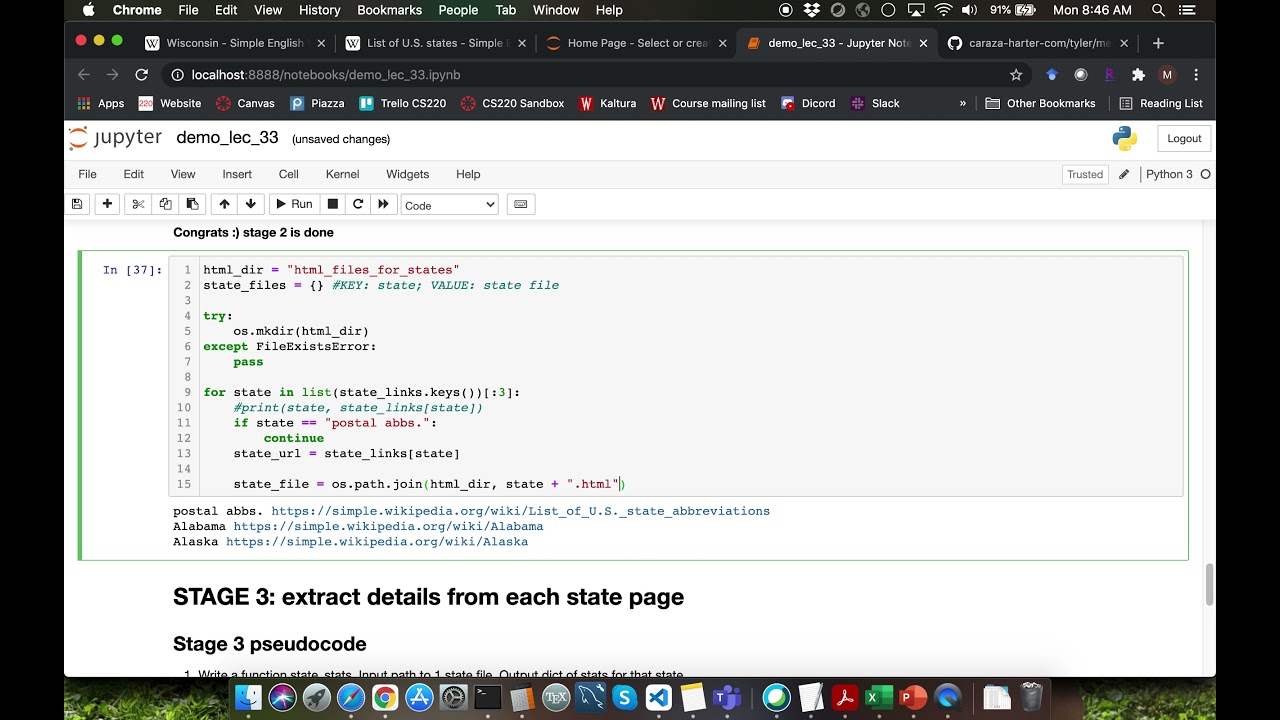Image resolution: width=1280 pixels, height=720 pixels.
Task: Open Spotlight search magnifier icon
Action: pyautogui.click(x=1158, y=10)
